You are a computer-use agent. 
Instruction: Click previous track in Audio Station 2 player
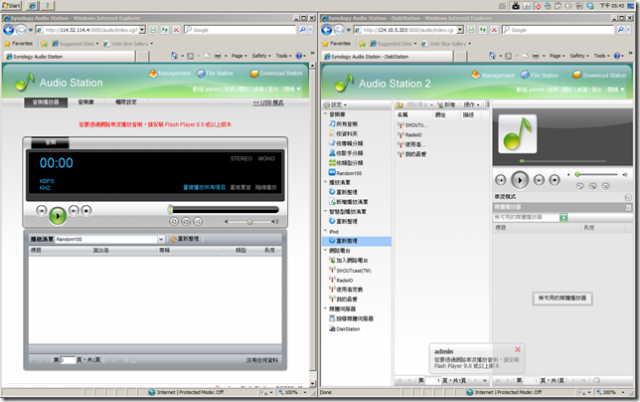[500, 180]
